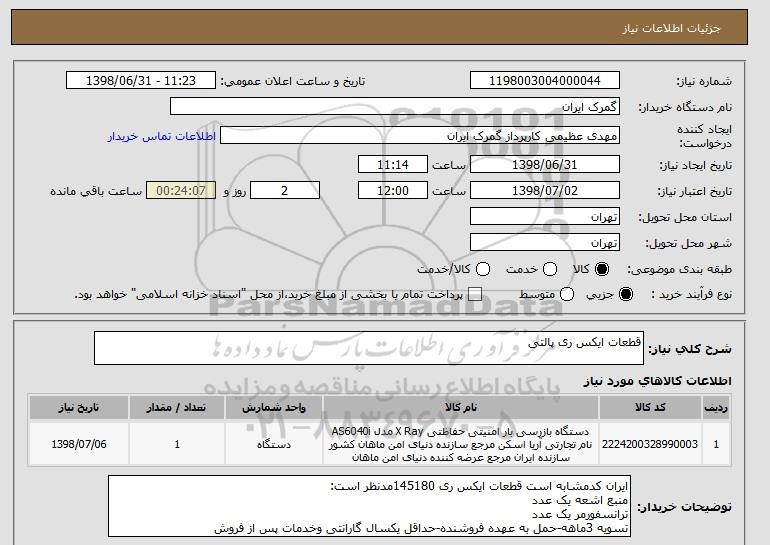Click the نام کالا column header
The width and height of the screenshot is (770, 545).
(x=461, y=408)
